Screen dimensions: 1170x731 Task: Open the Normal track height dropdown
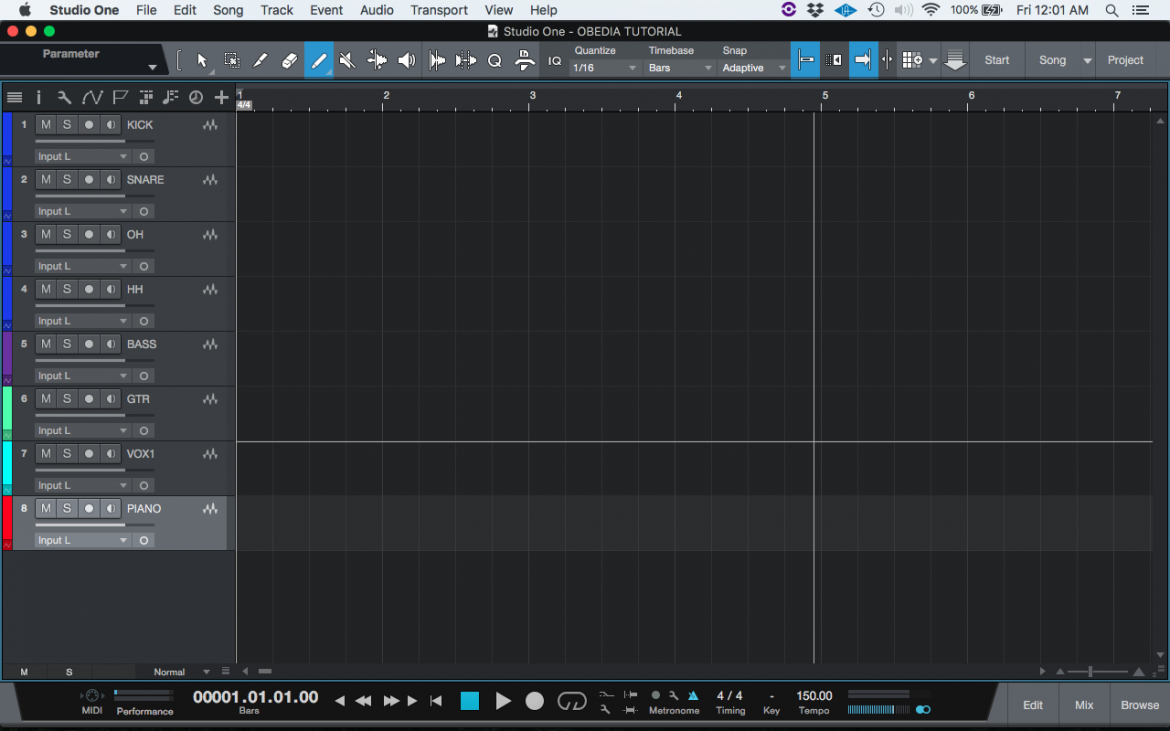coord(181,672)
